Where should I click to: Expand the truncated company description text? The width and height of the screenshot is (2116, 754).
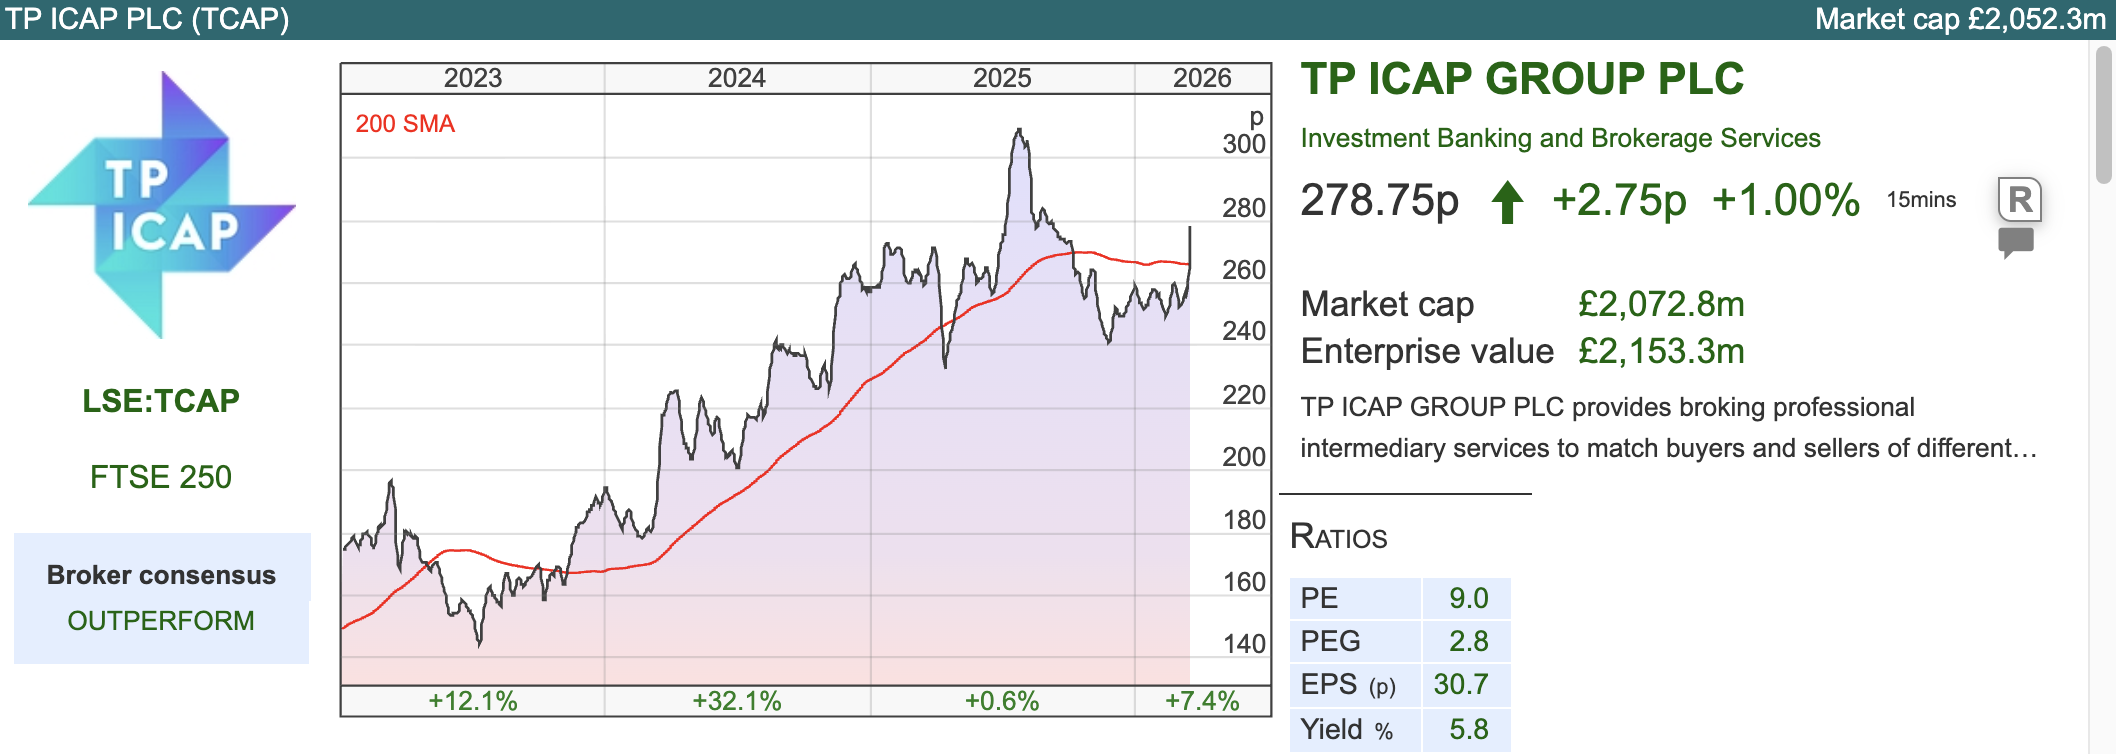tap(1668, 448)
